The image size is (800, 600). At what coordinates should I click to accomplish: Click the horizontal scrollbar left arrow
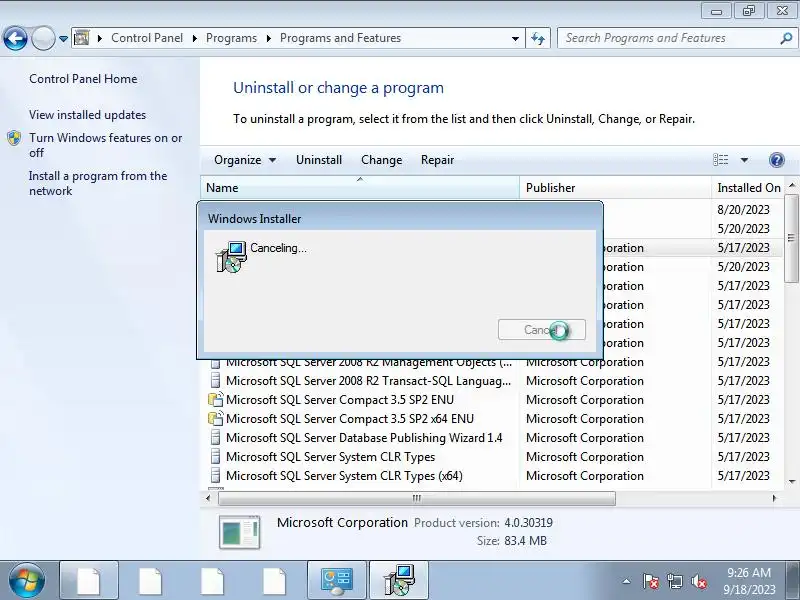208,498
